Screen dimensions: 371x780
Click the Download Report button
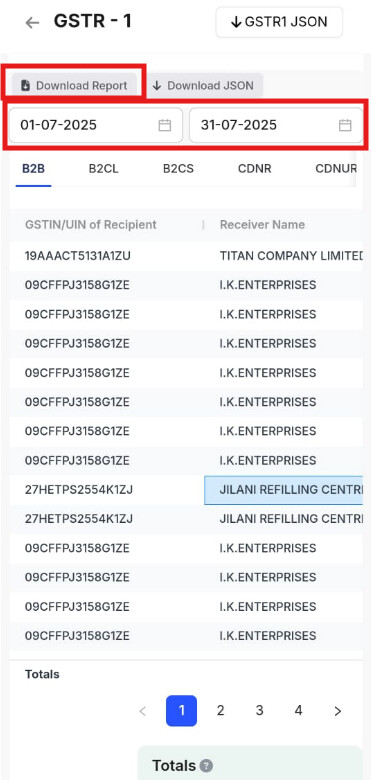74,86
